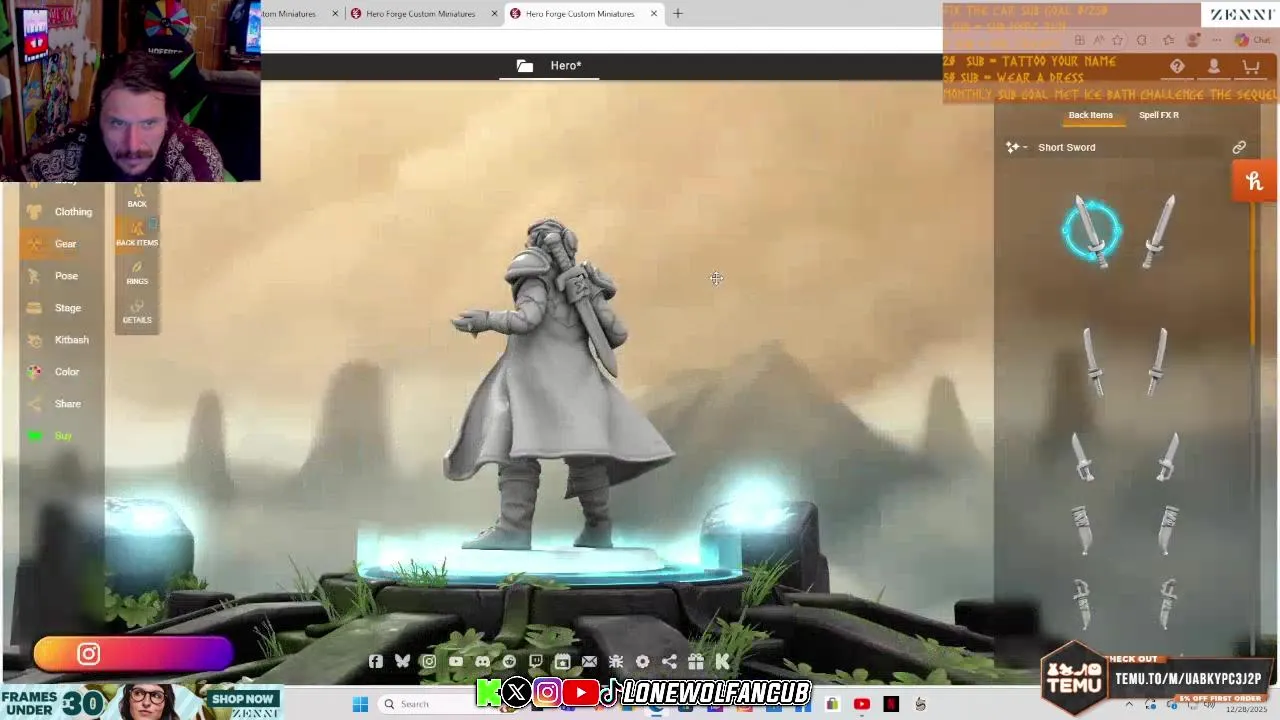The width and height of the screenshot is (1280, 720).
Task: Open the Pose category
Action: pyautogui.click(x=60, y=276)
